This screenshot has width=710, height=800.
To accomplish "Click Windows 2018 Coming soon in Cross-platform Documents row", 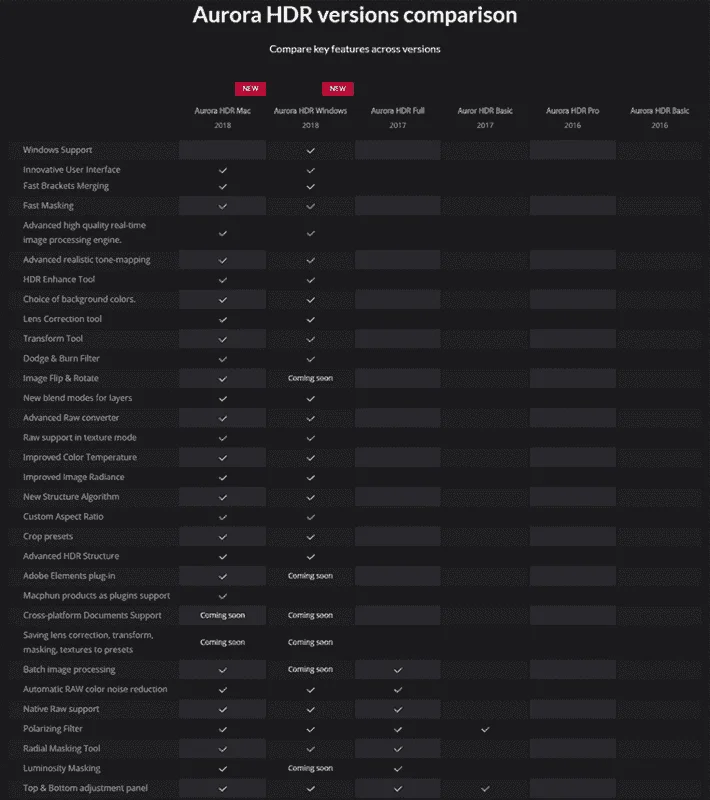I will point(310,615).
